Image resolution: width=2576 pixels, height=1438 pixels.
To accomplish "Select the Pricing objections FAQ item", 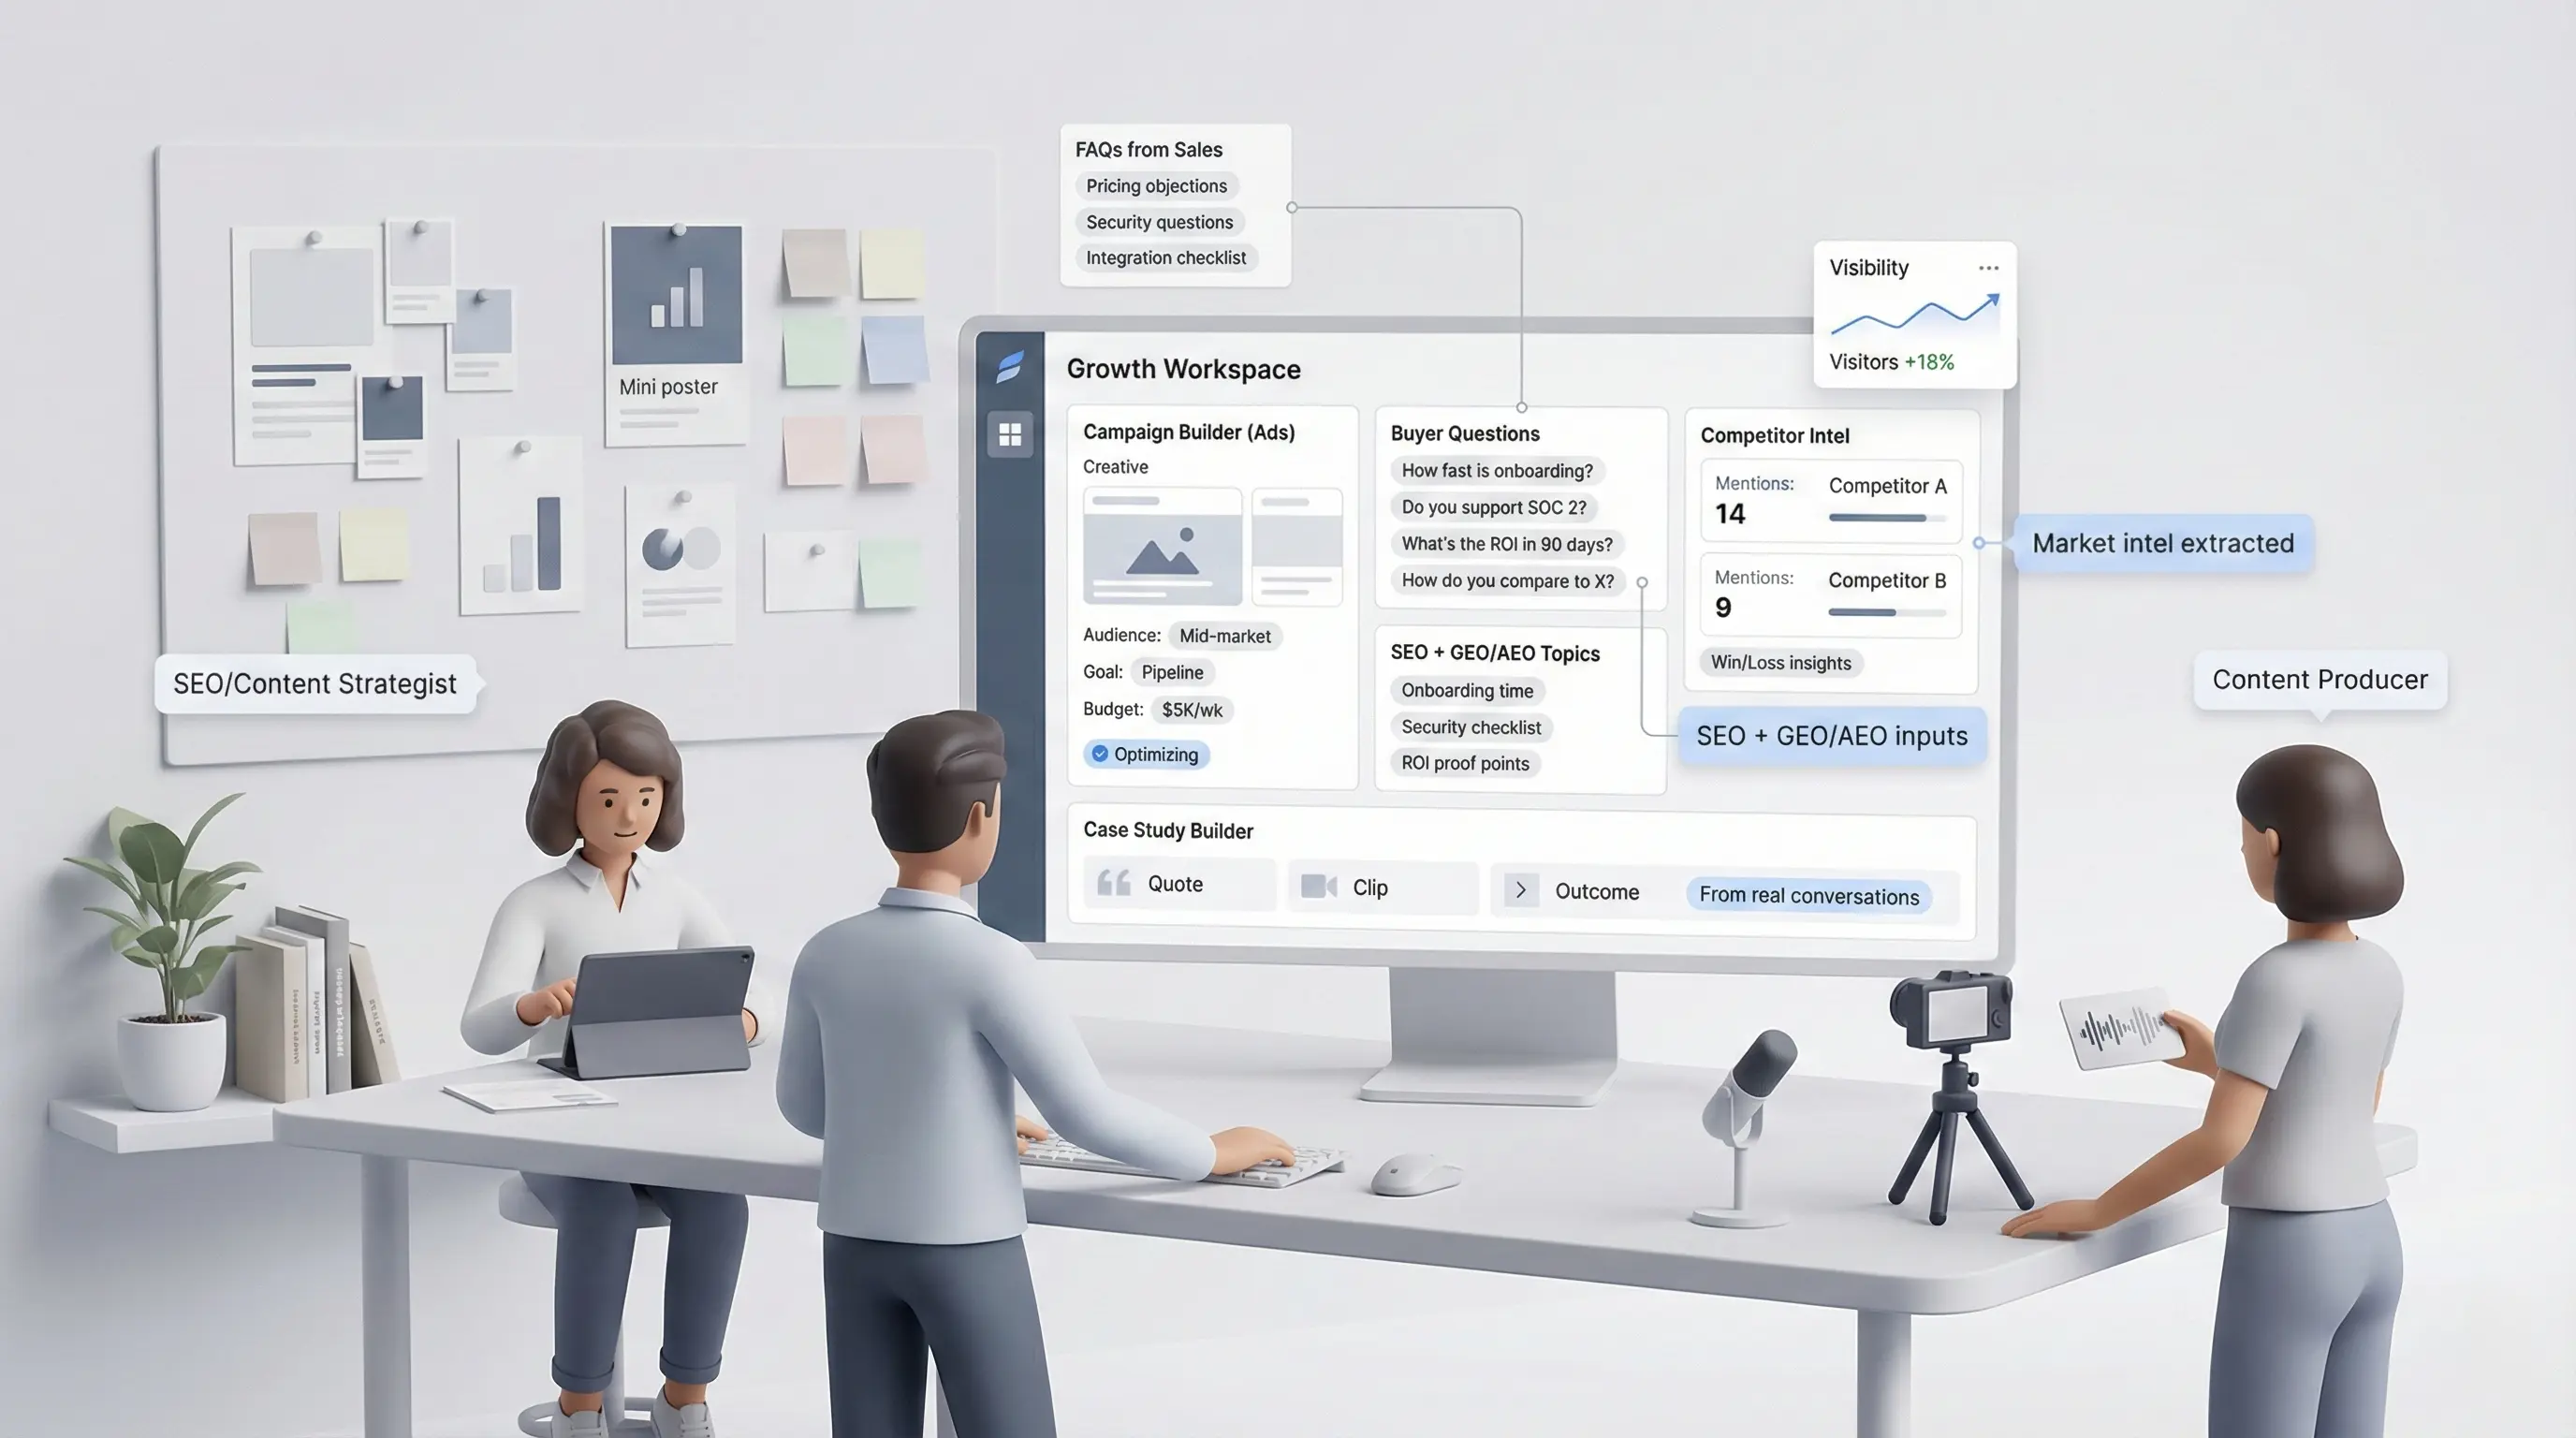I will [x=1156, y=186].
